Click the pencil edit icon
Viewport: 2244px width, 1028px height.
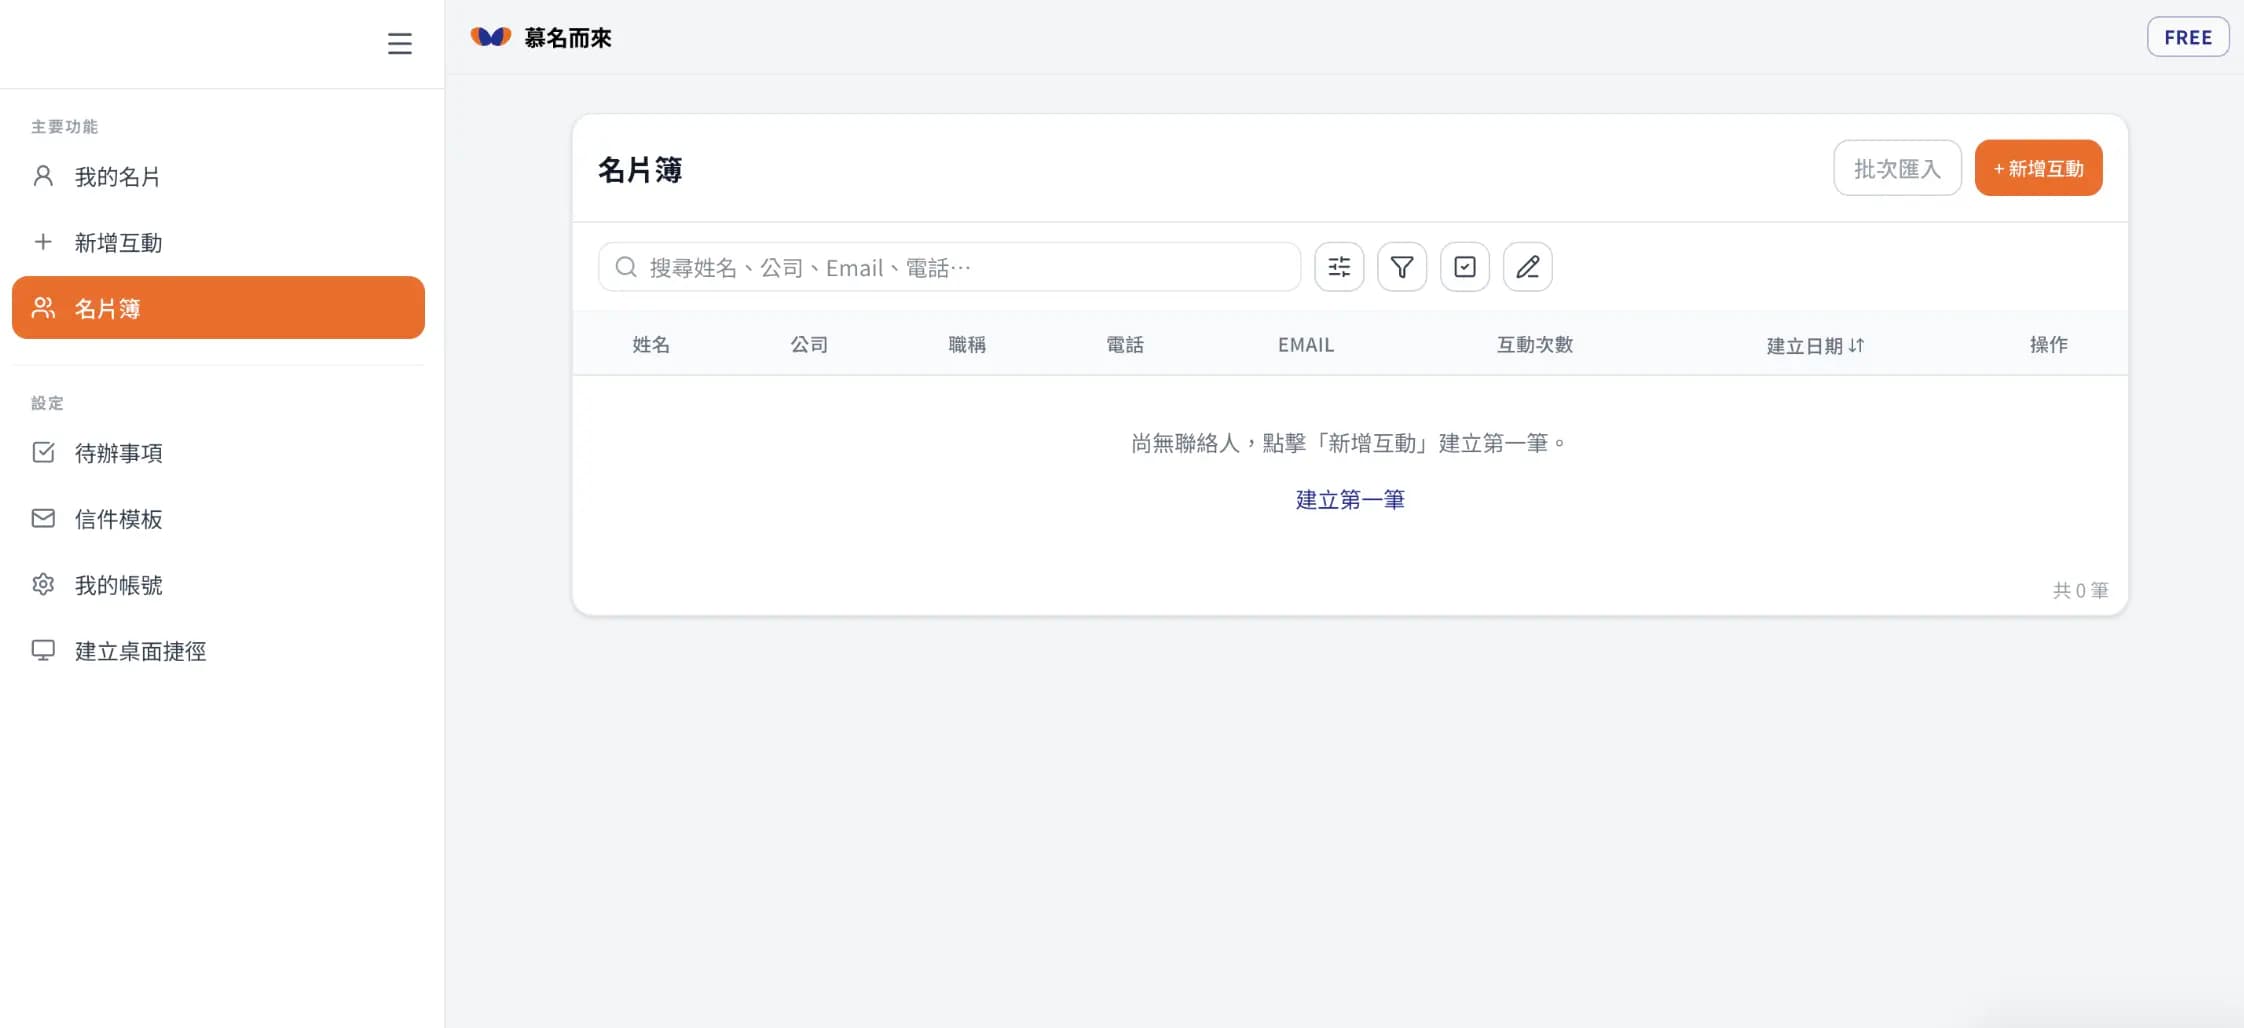[x=1527, y=267]
